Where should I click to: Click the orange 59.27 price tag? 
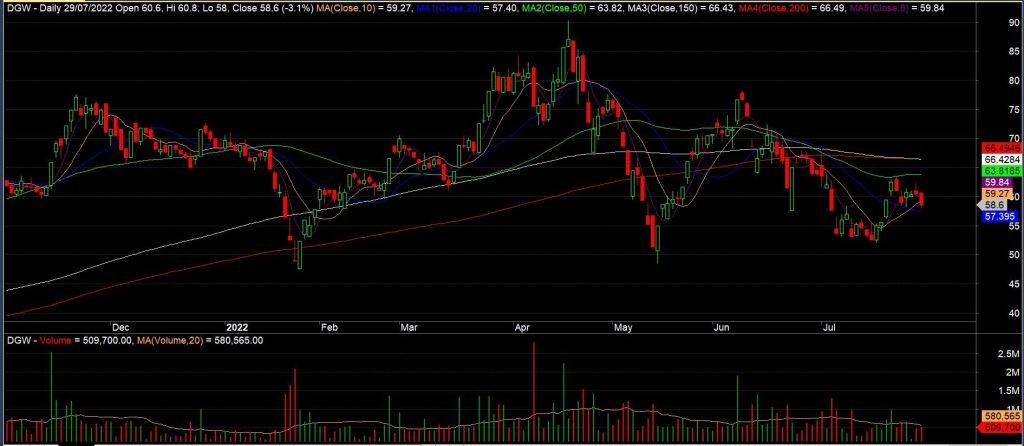click(x=995, y=194)
